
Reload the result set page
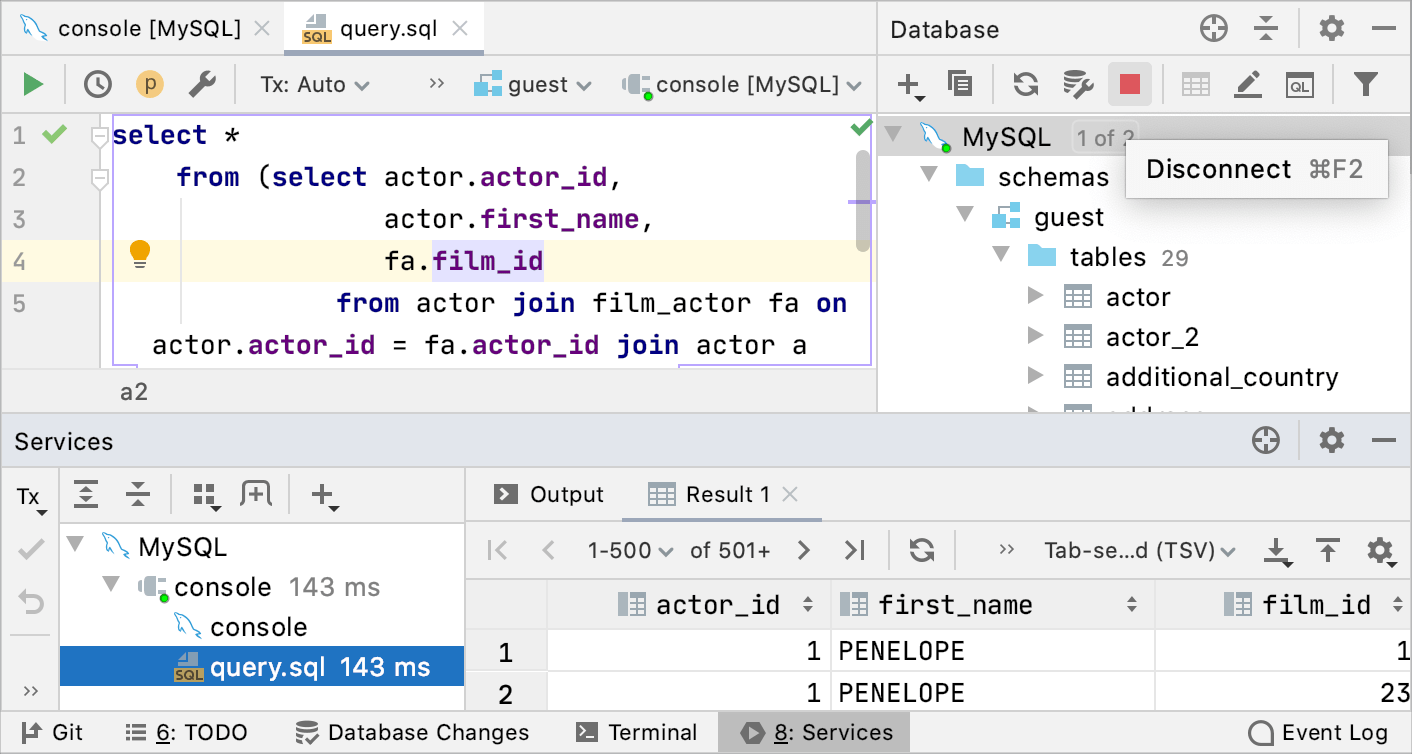pyautogui.click(x=920, y=550)
